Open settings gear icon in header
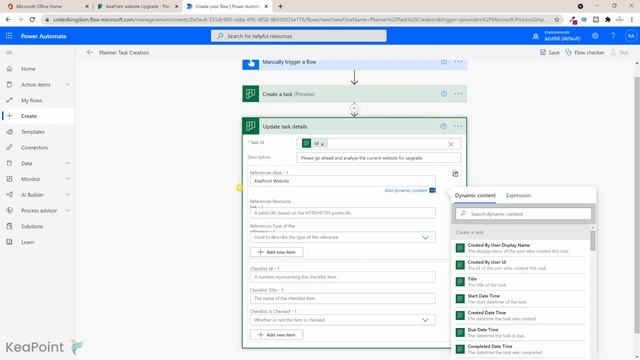 (x=595, y=36)
